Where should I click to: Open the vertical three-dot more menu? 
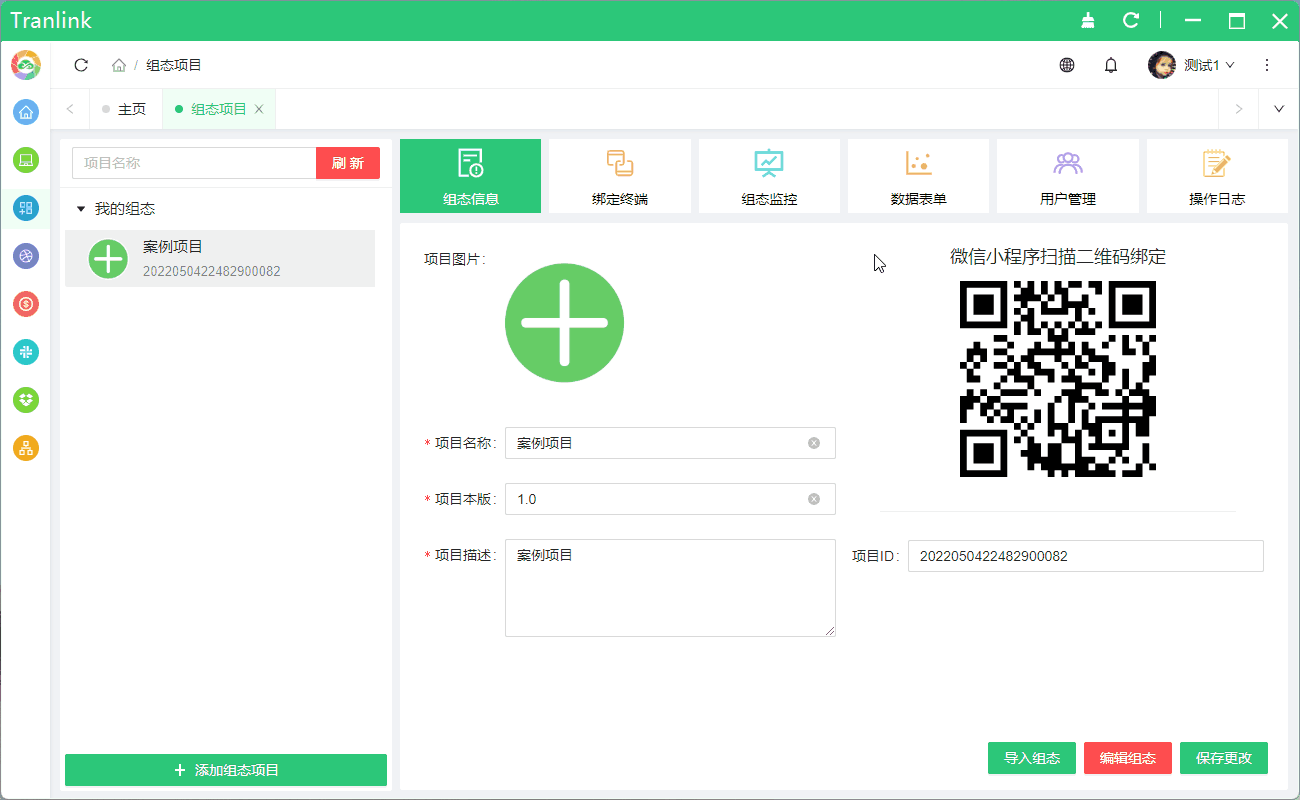pos(1267,65)
